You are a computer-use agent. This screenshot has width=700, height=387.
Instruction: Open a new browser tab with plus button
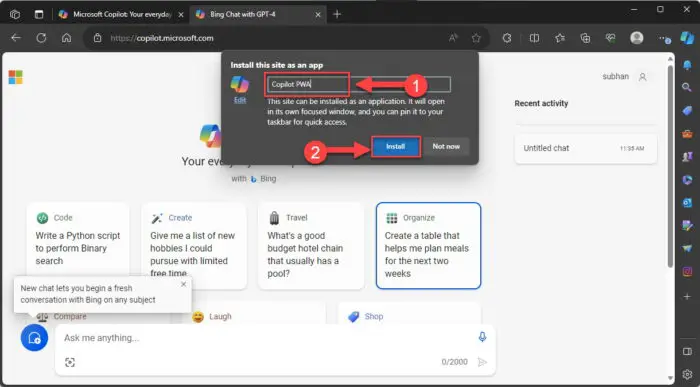click(337, 14)
